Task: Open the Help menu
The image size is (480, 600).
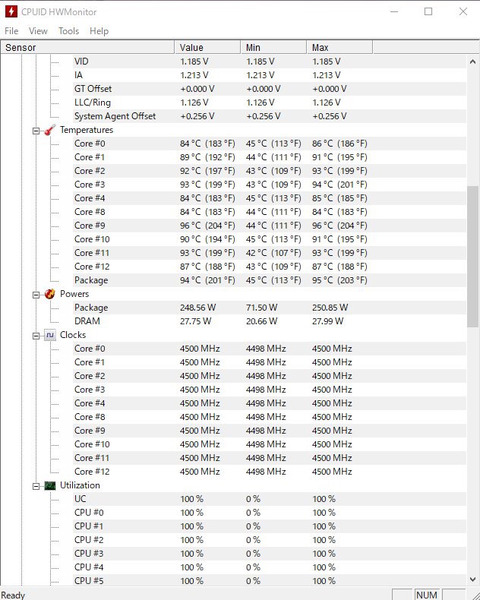Action: [x=99, y=31]
